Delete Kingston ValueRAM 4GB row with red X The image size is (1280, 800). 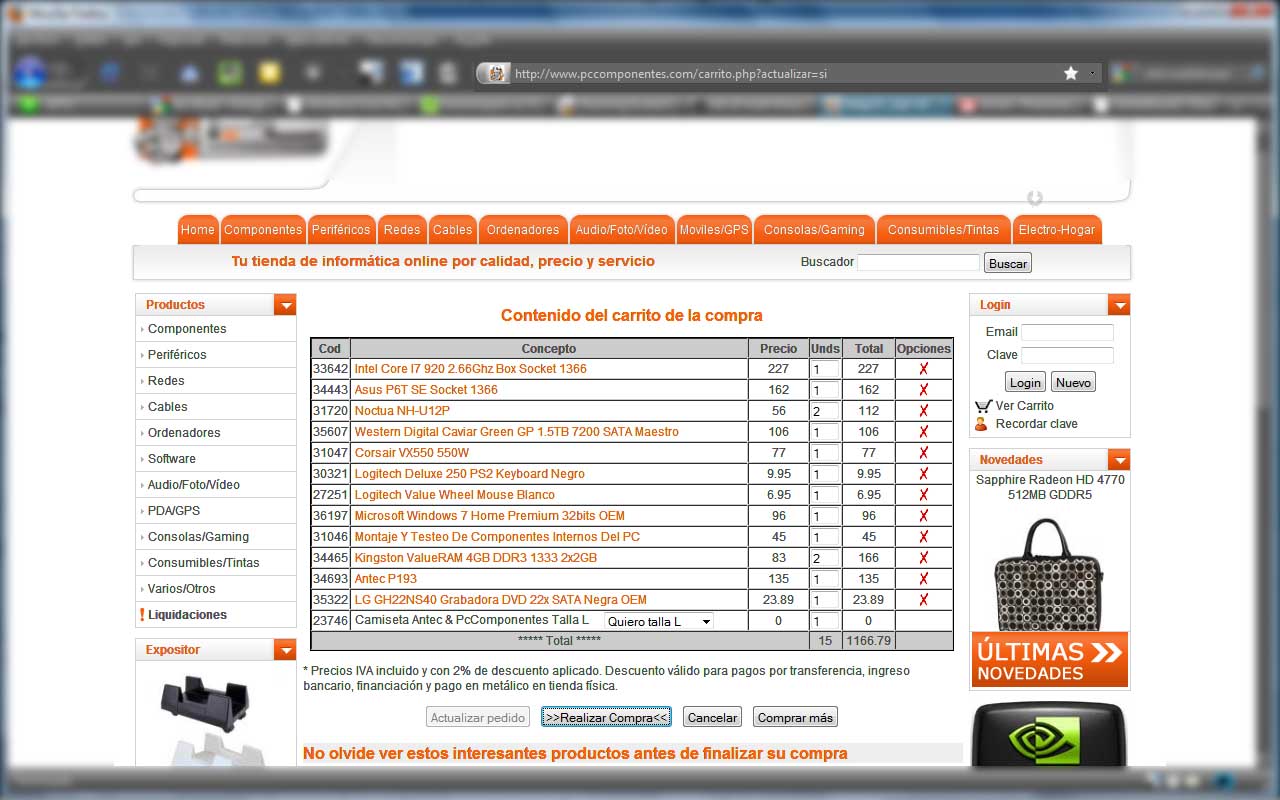coord(923,558)
